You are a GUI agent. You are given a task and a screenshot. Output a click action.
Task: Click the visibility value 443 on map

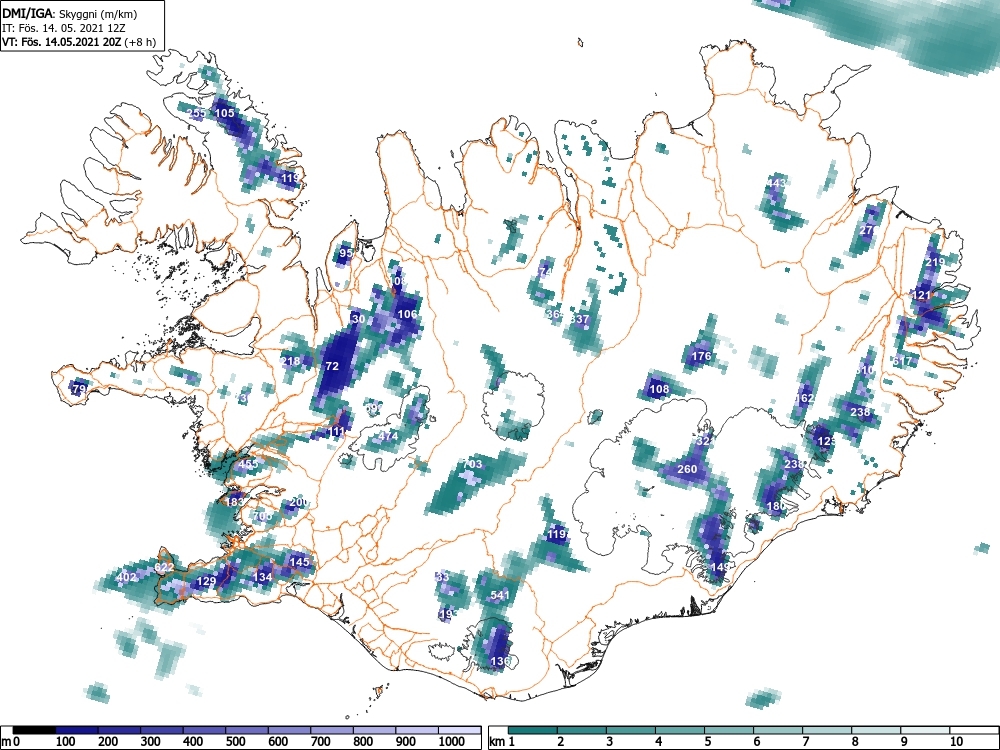(x=776, y=183)
